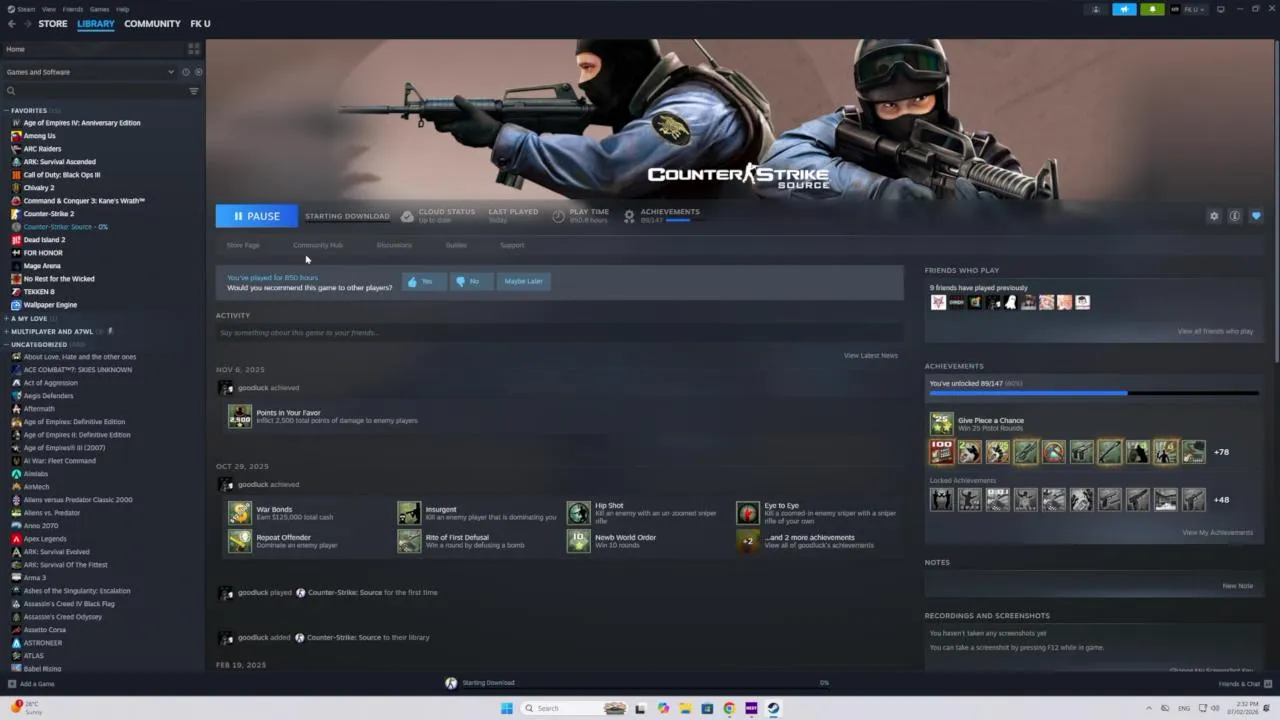This screenshot has width=1280, height=720.
Task: Open Points in Your Favor achievement icon
Action: pyautogui.click(x=240, y=416)
